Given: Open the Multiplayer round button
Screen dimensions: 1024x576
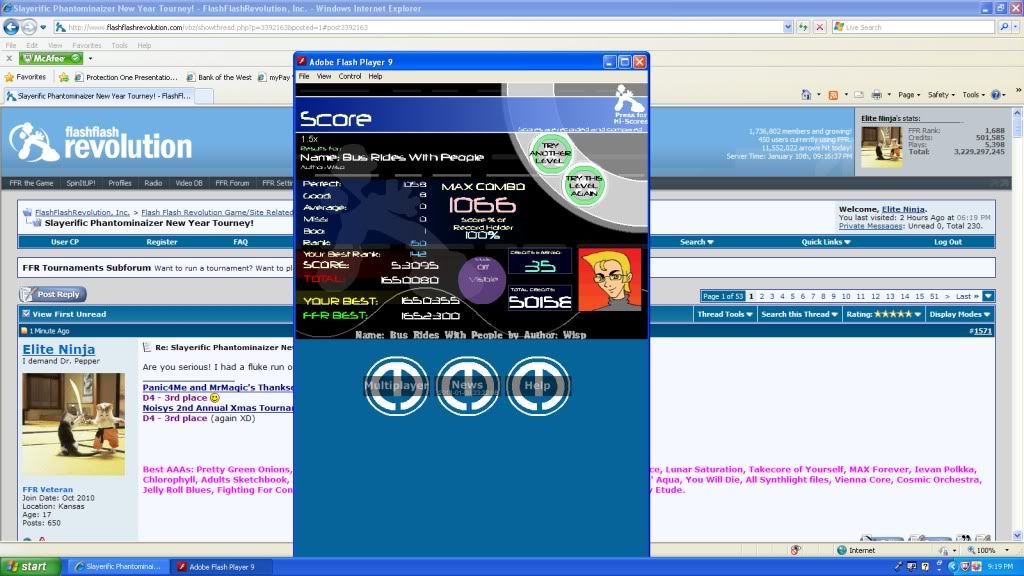Looking at the screenshot, I should pyautogui.click(x=396, y=385).
